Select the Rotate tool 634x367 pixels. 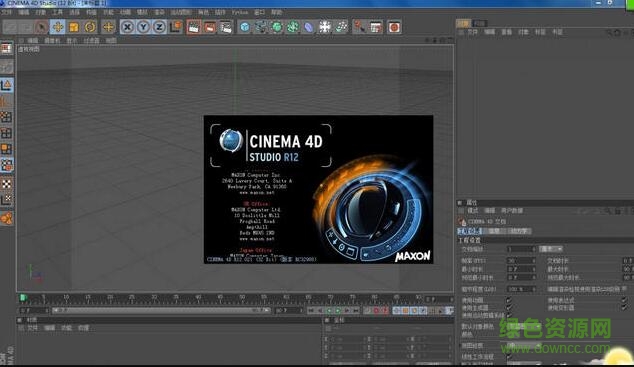[90, 27]
